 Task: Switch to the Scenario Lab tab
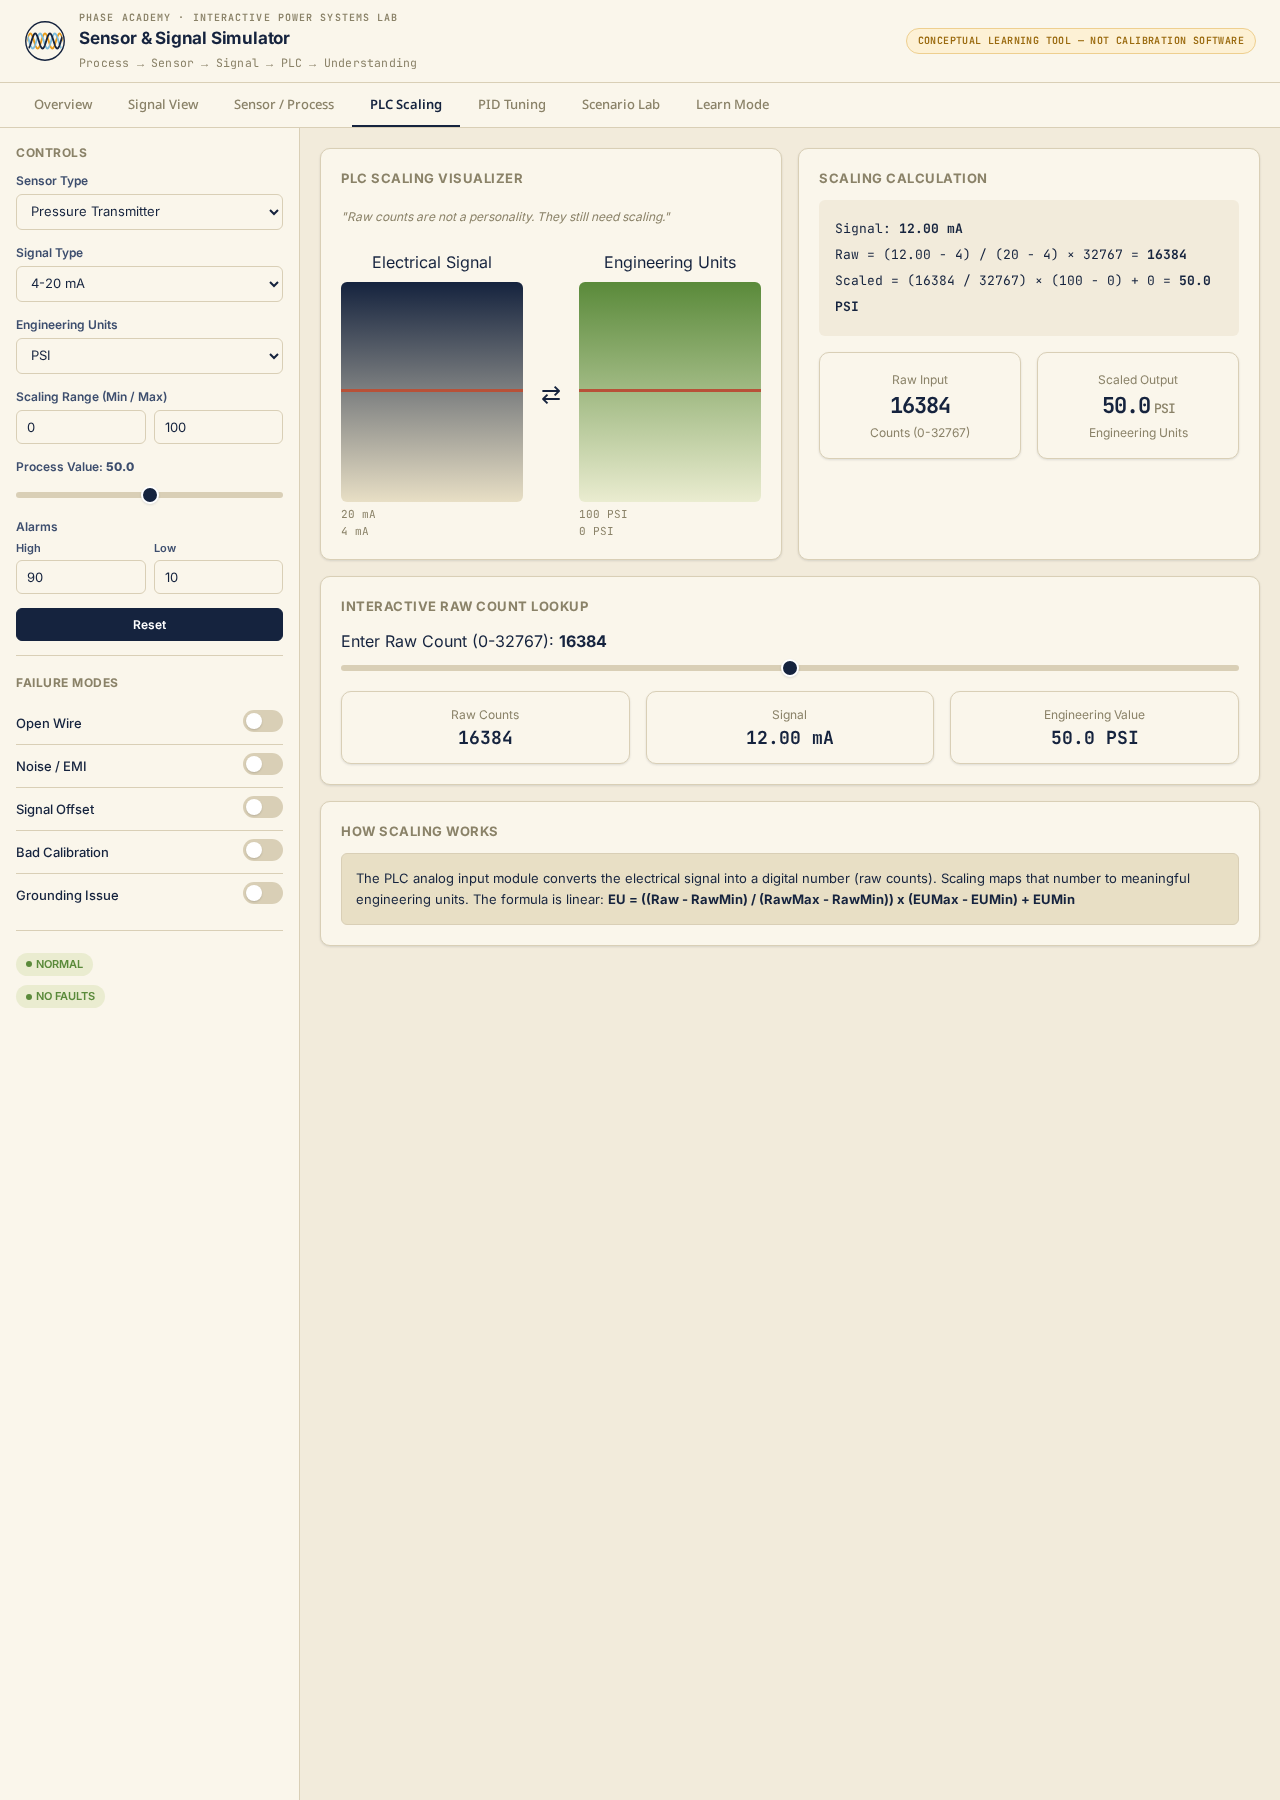click(621, 105)
